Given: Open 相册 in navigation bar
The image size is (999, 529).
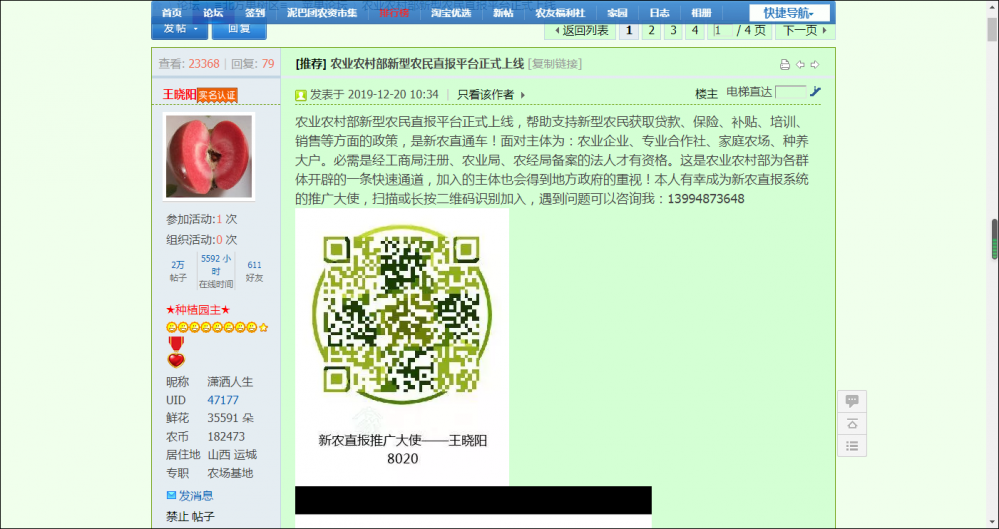Looking at the screenshot, I should [701, 13].
